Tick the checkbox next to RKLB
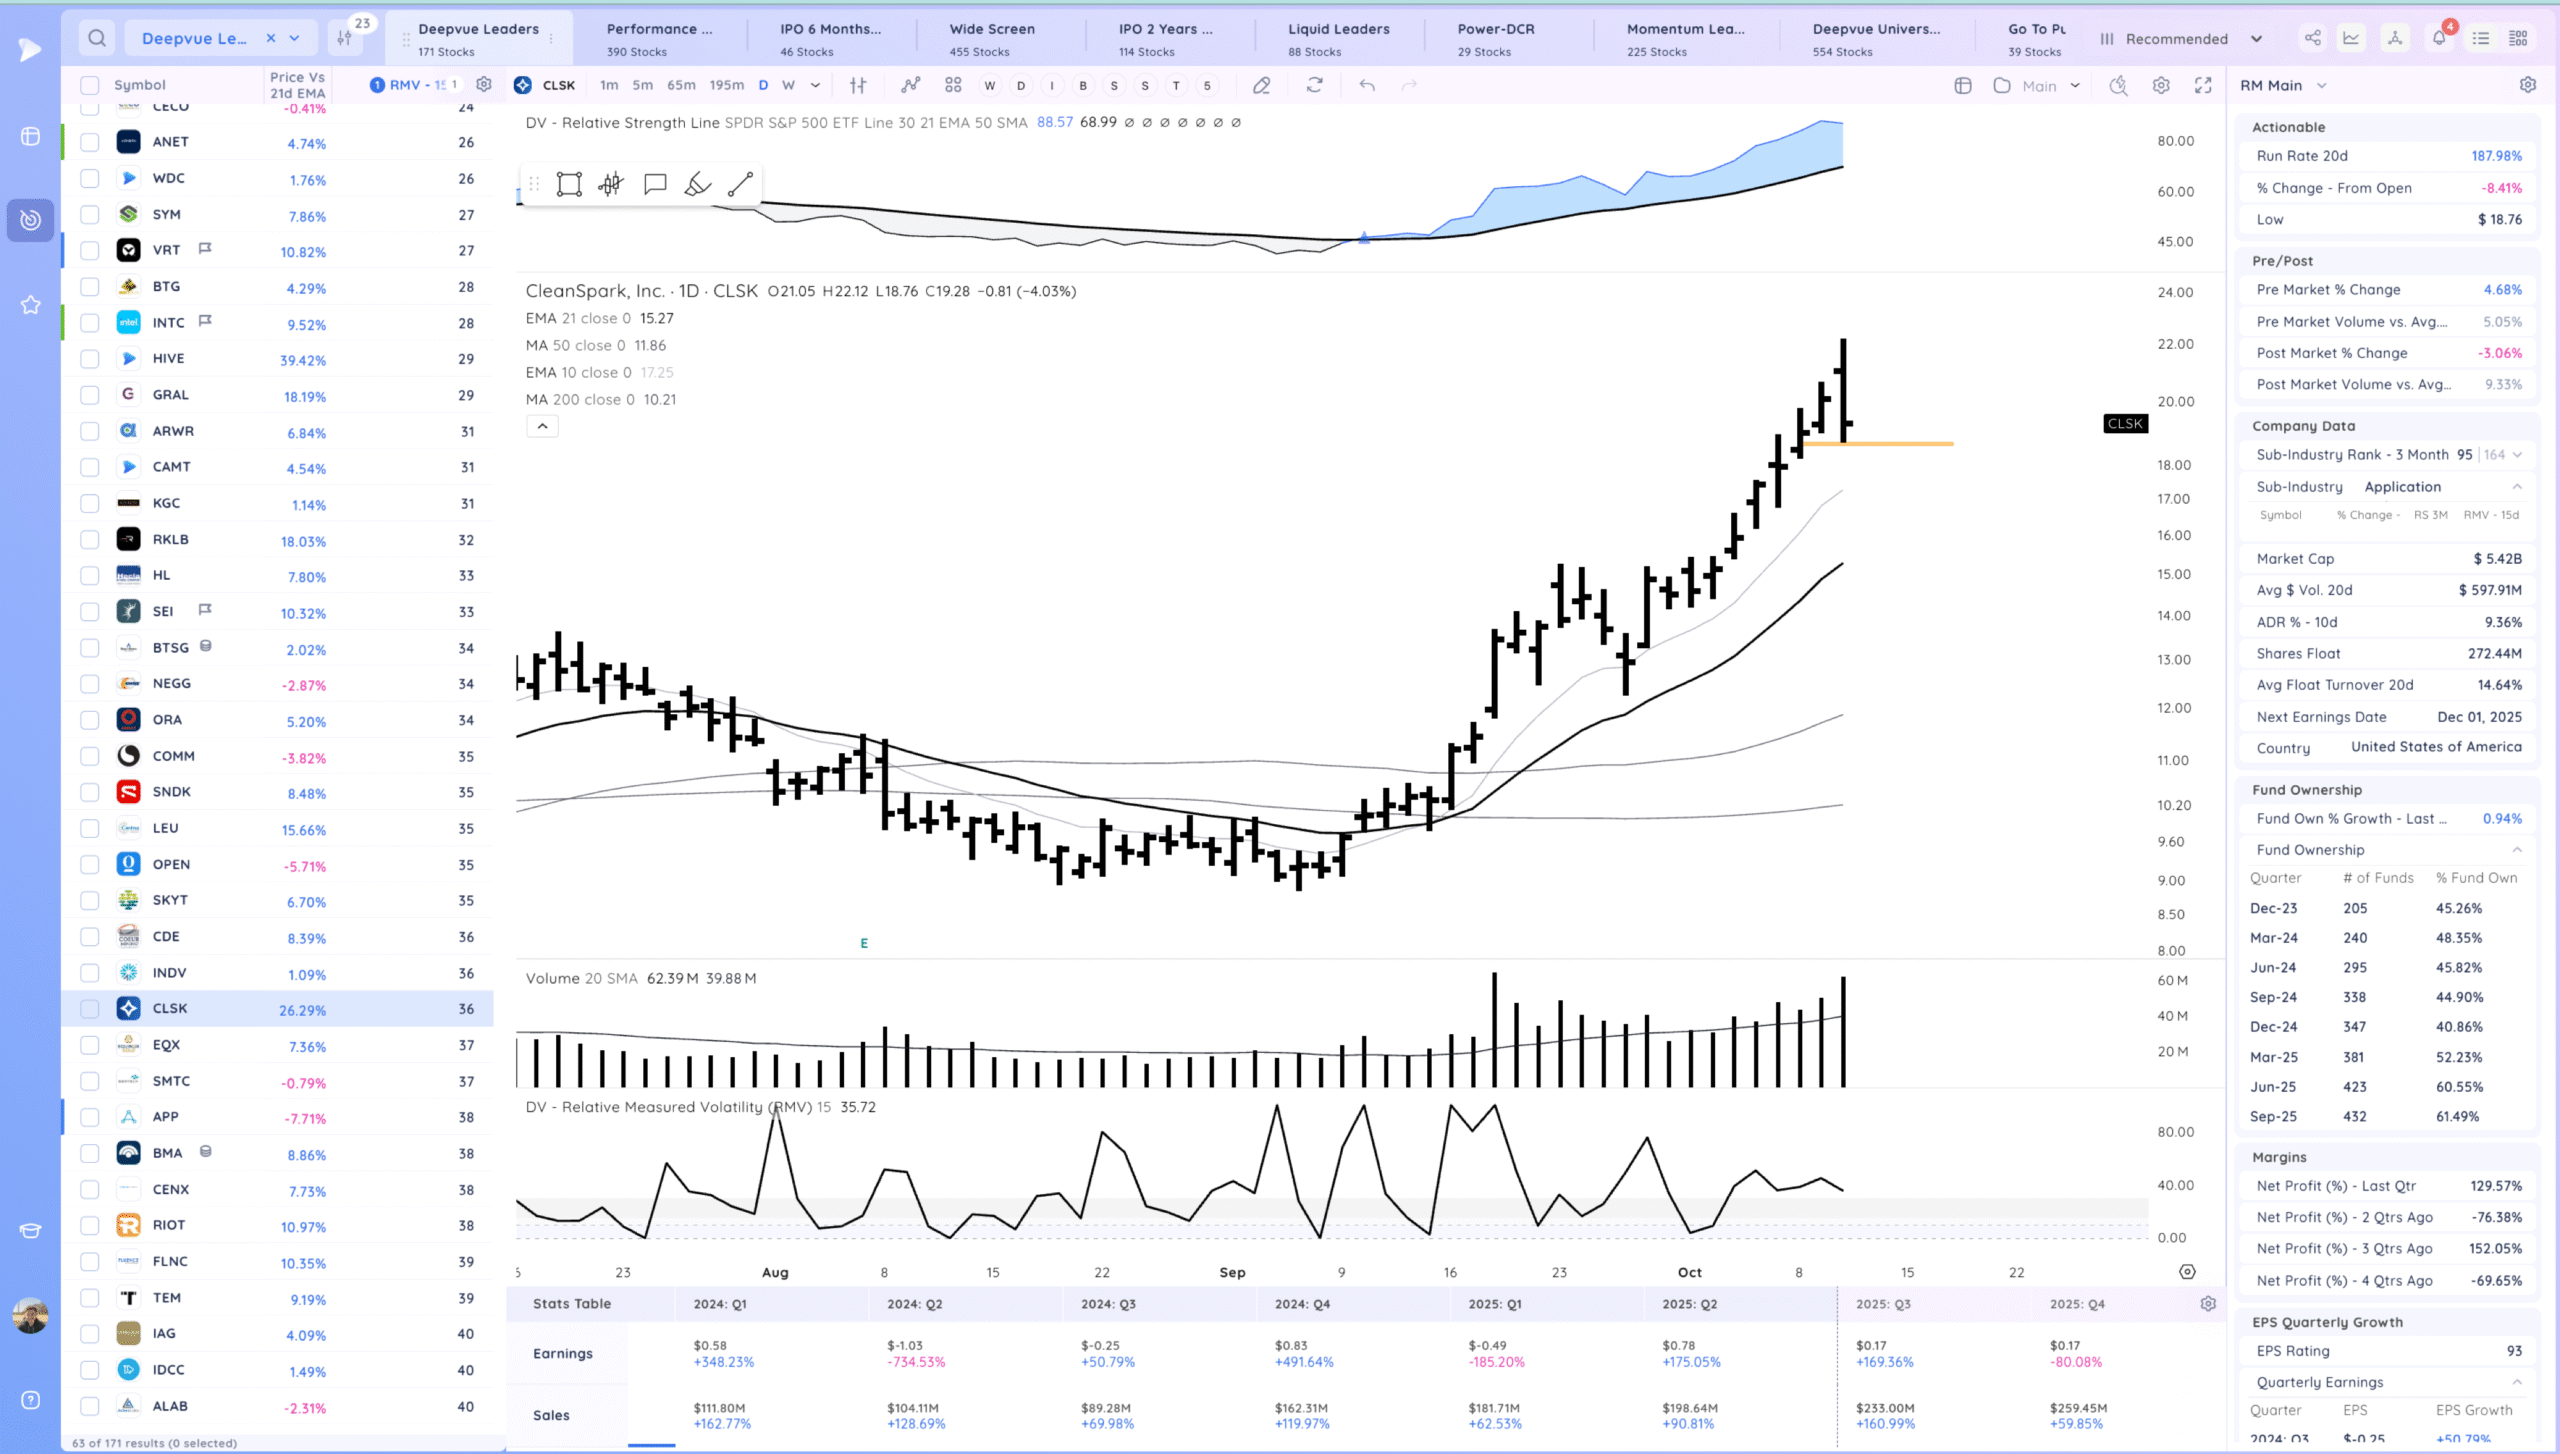Viewport: 2560px width, 1454px height. pos(90,539)
